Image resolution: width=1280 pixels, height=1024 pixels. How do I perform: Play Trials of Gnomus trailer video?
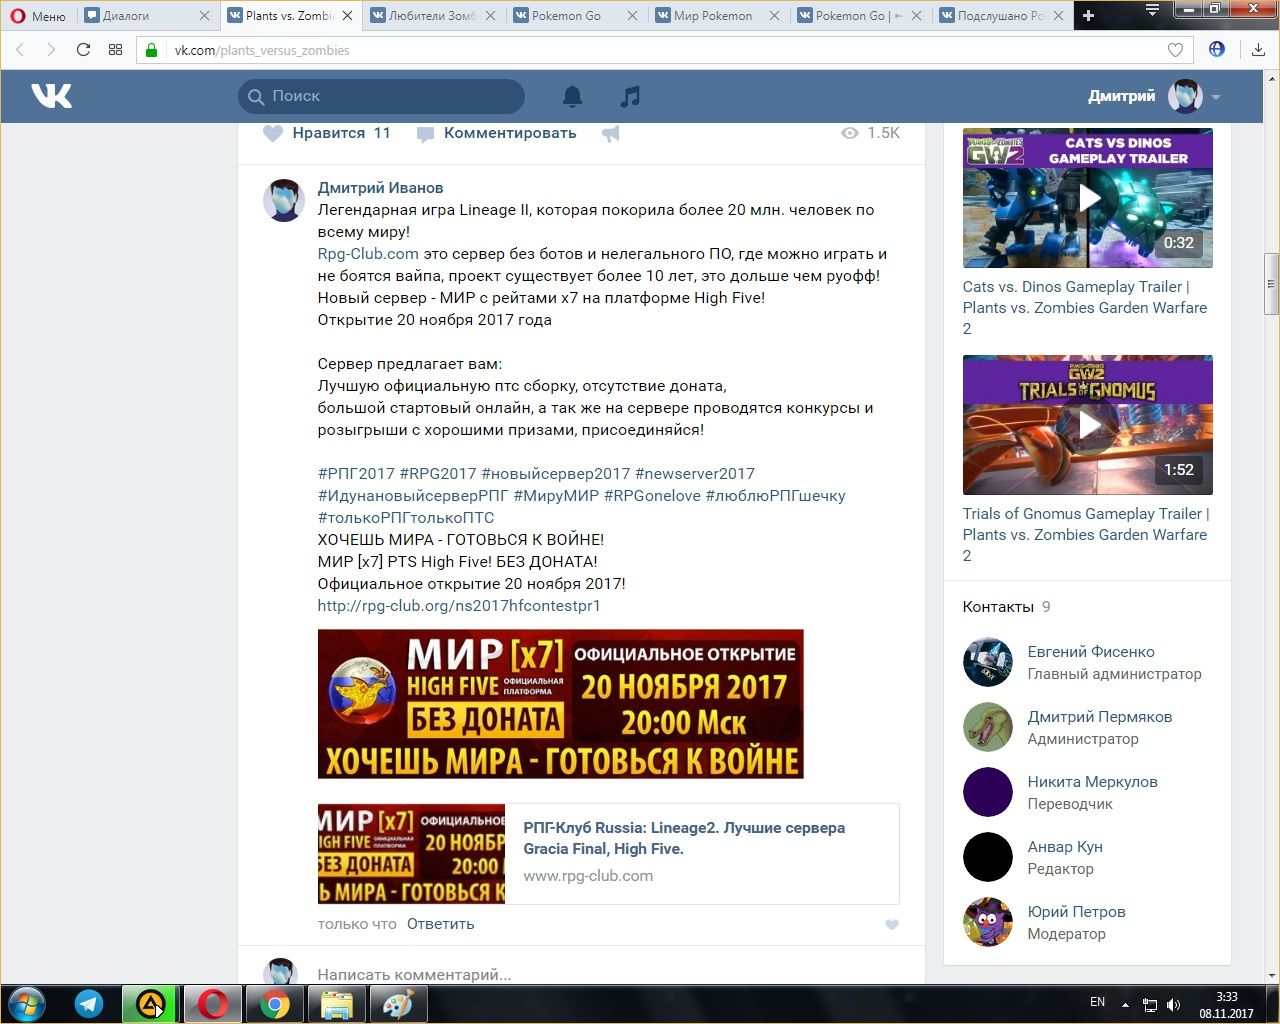[1088, 425]
